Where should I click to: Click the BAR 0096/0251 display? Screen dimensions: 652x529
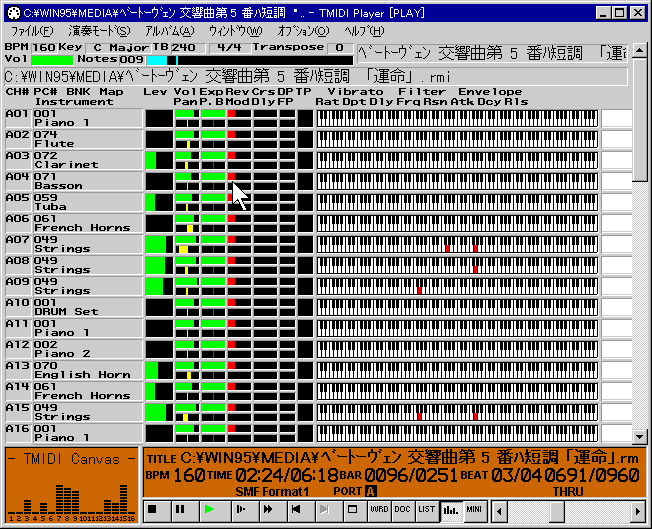coord(399,475)
